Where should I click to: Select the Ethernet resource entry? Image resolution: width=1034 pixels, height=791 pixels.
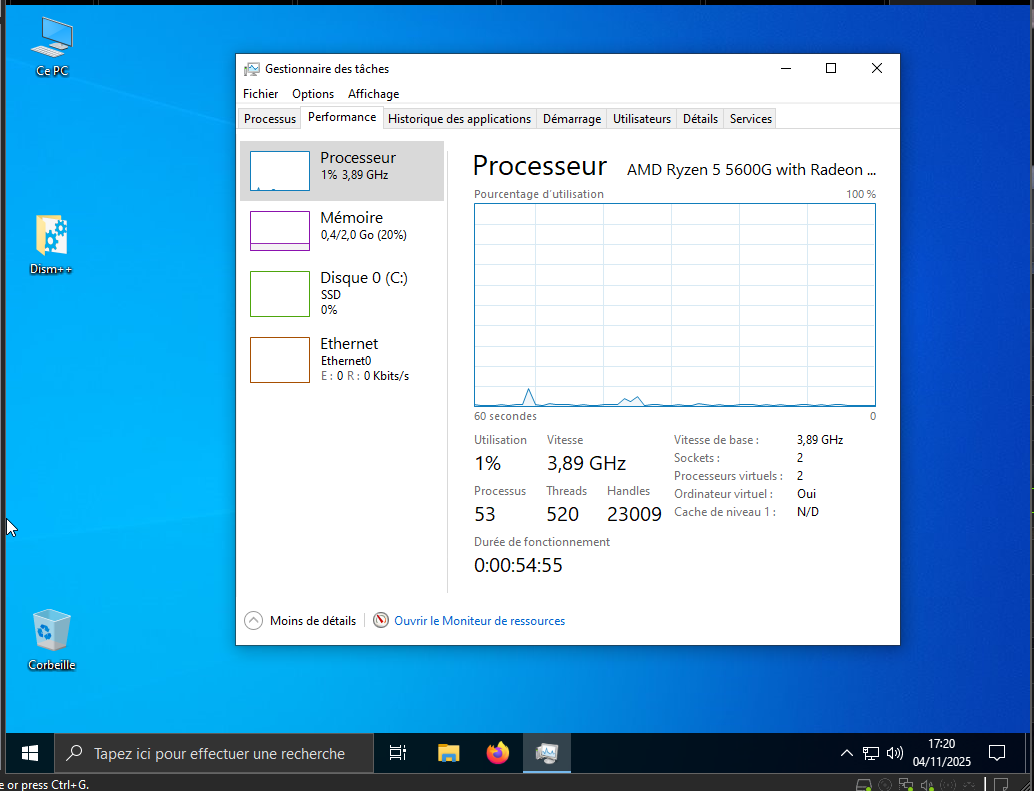342,359
